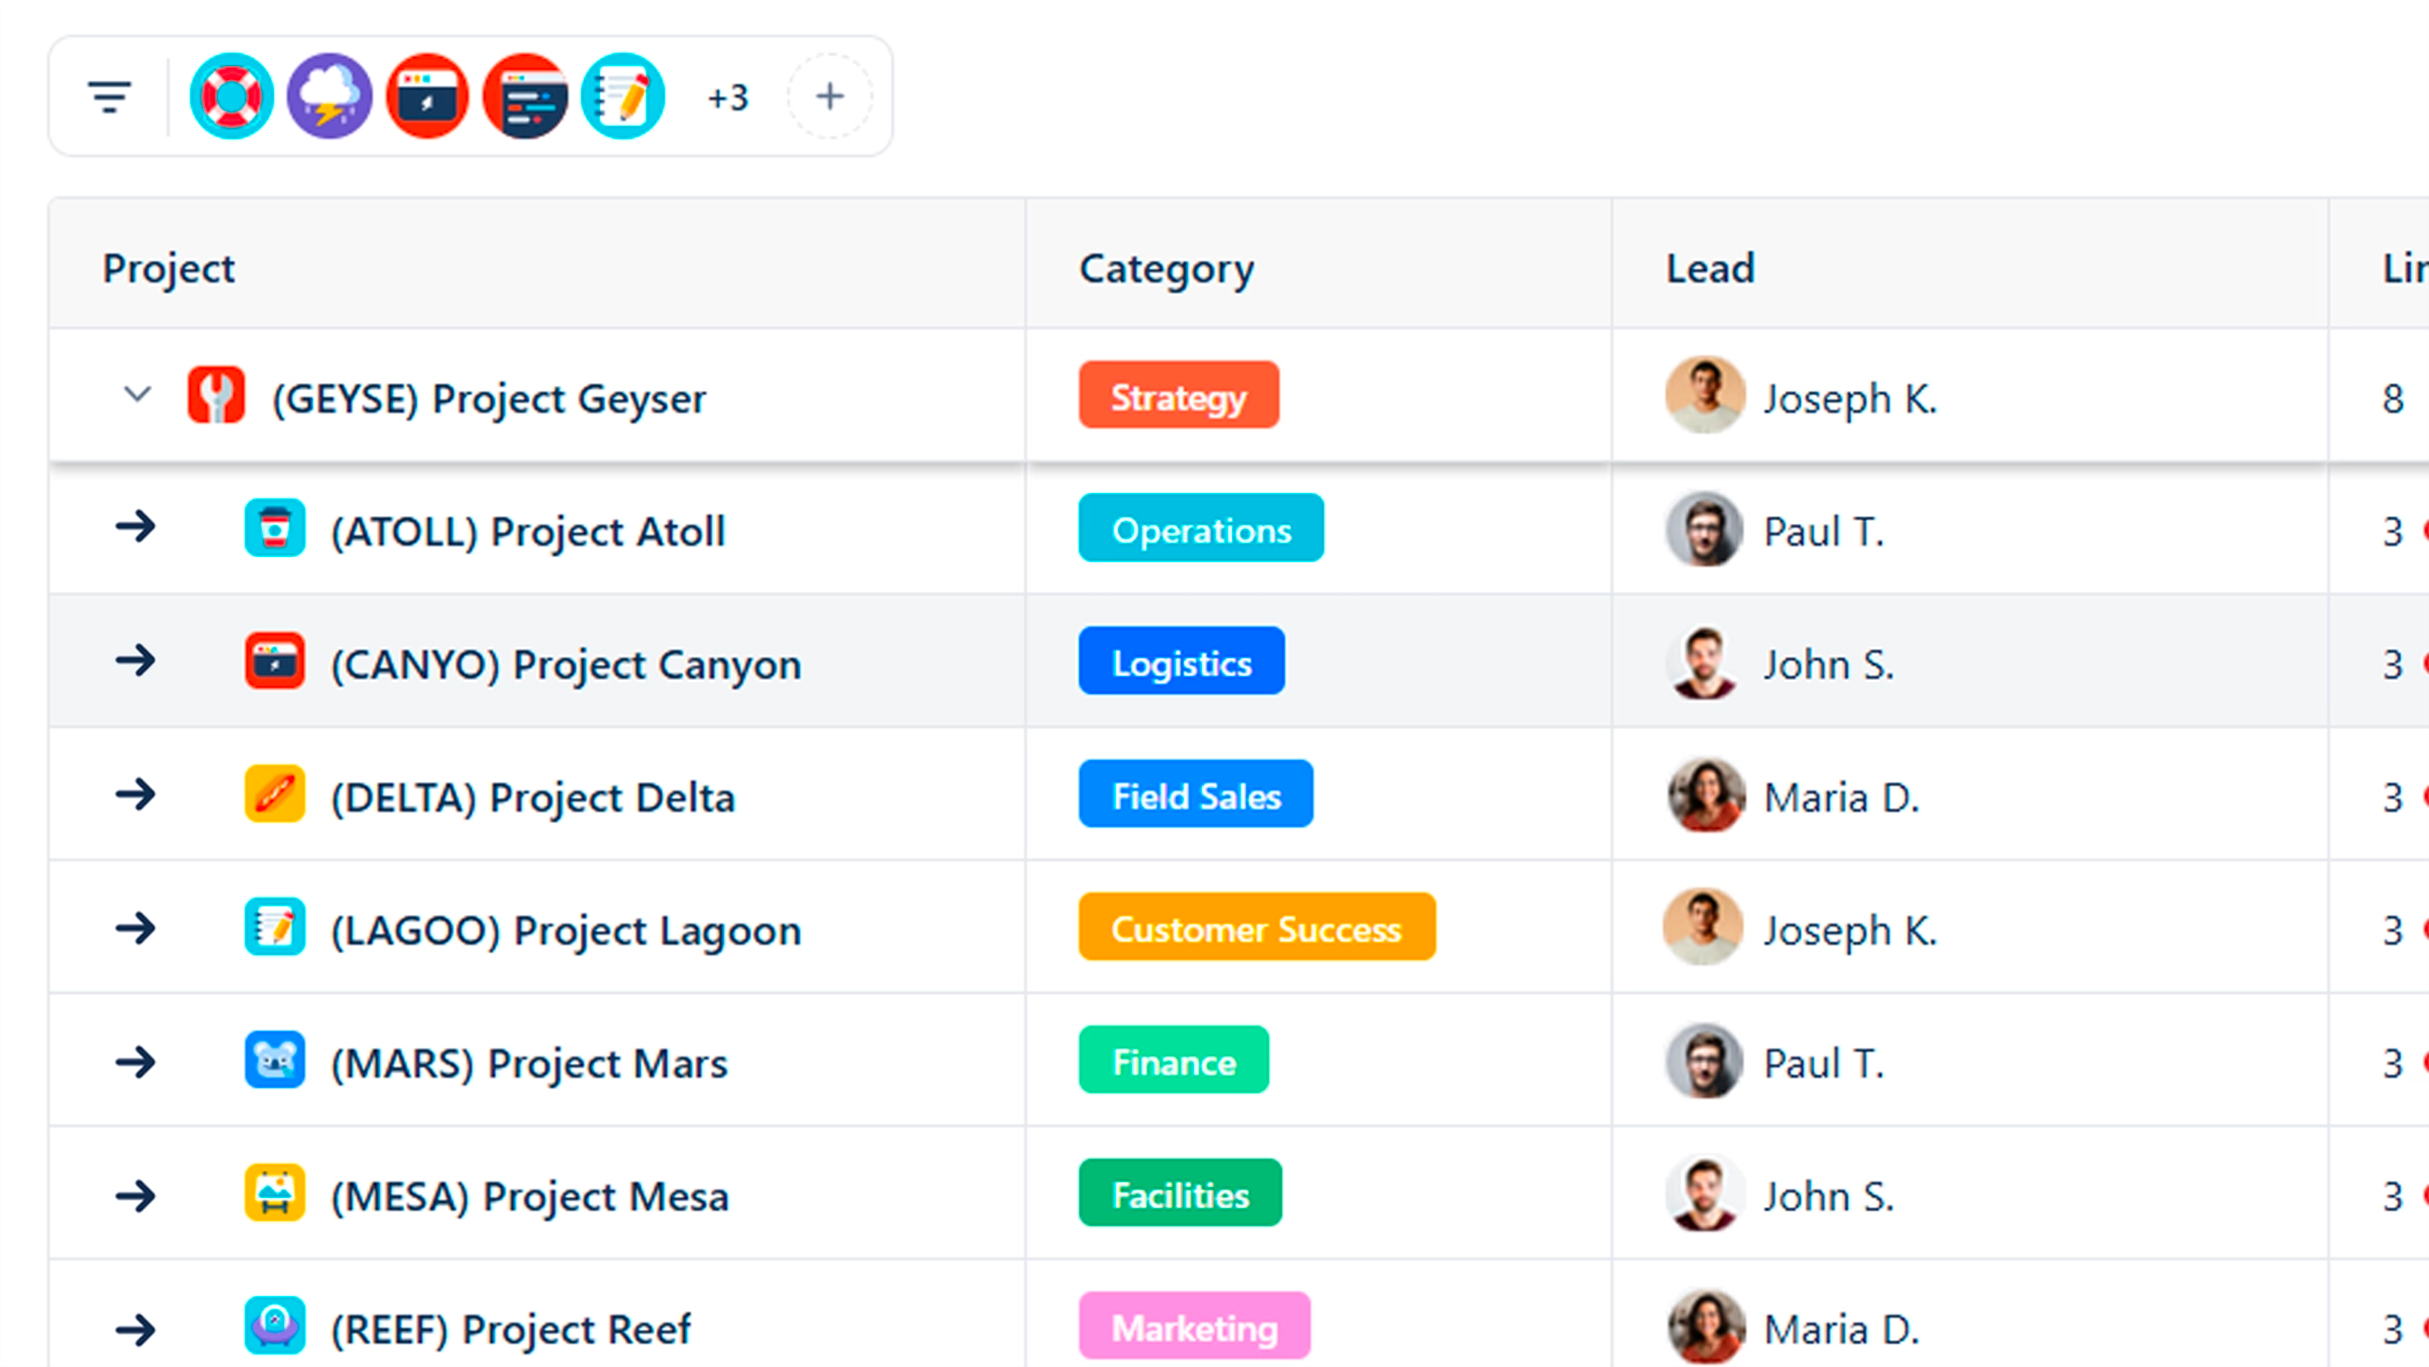Click the arrow beside Project Canyon

coord(135,660)
